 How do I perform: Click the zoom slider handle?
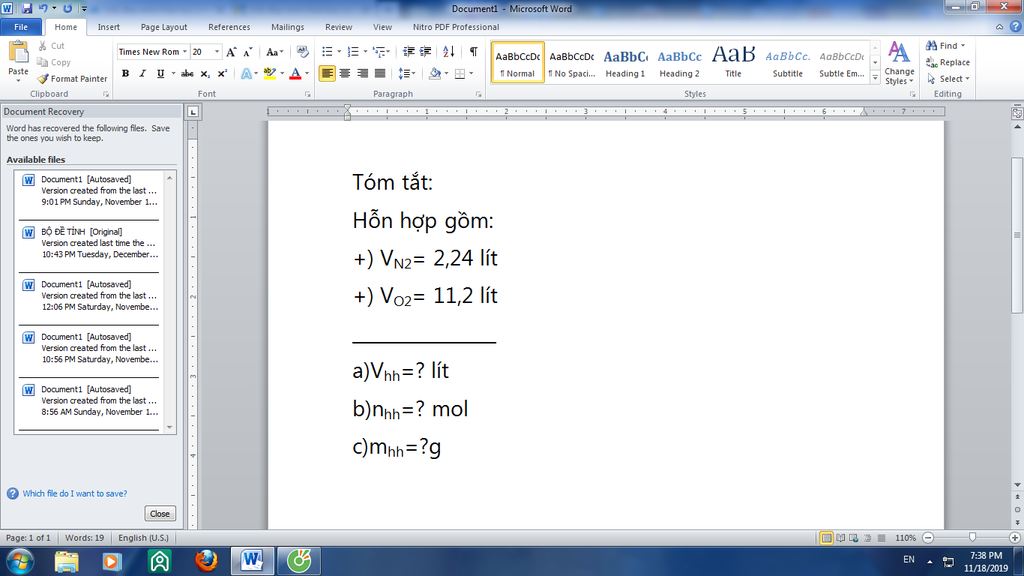pos(972,537)
